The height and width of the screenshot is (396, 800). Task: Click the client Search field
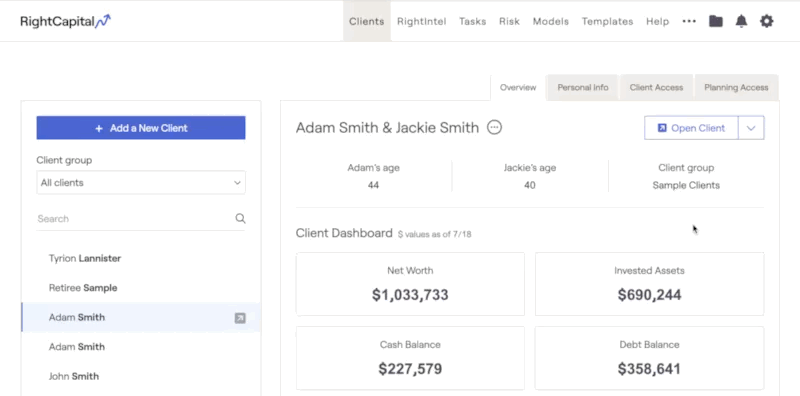click(135, 218)
